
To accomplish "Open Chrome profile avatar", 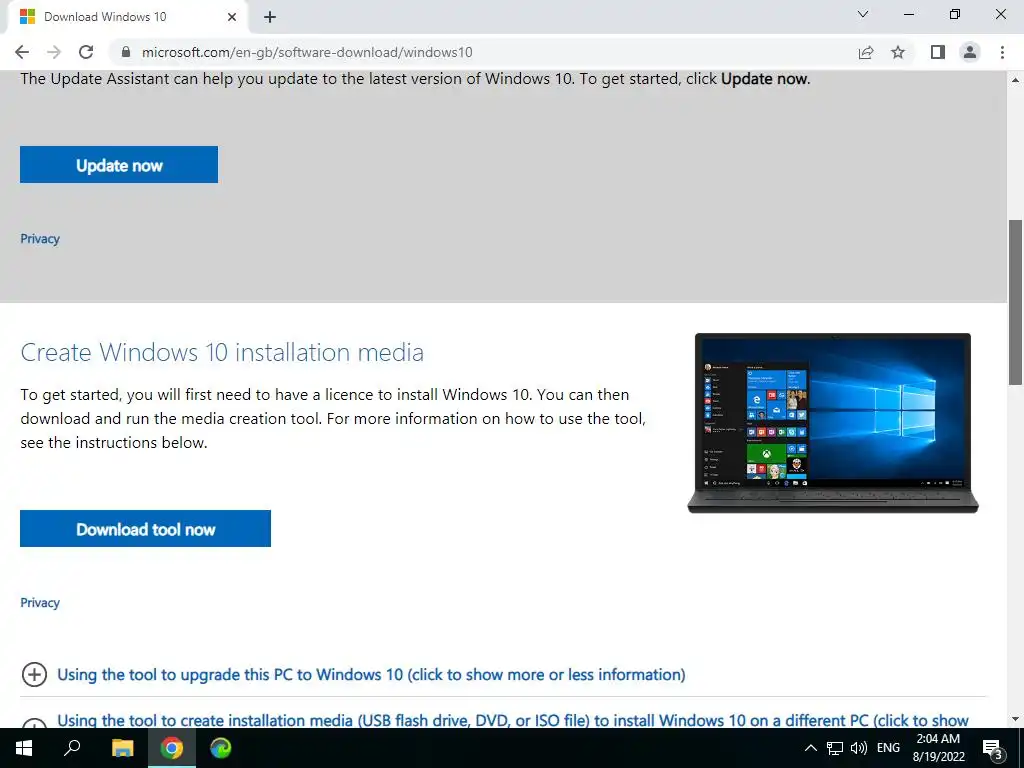I will 970,52.
